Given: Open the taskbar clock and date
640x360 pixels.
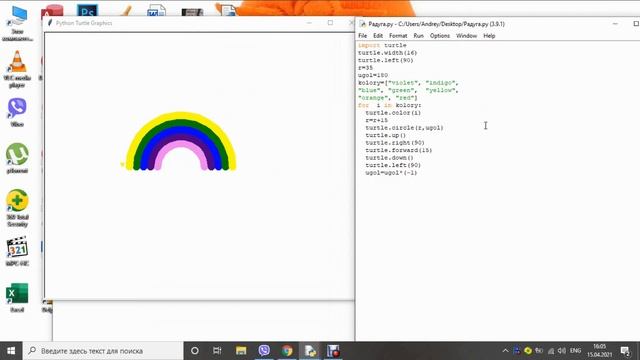Looking at the screenshot, I should pyautogui.click(x=600, y=351).
